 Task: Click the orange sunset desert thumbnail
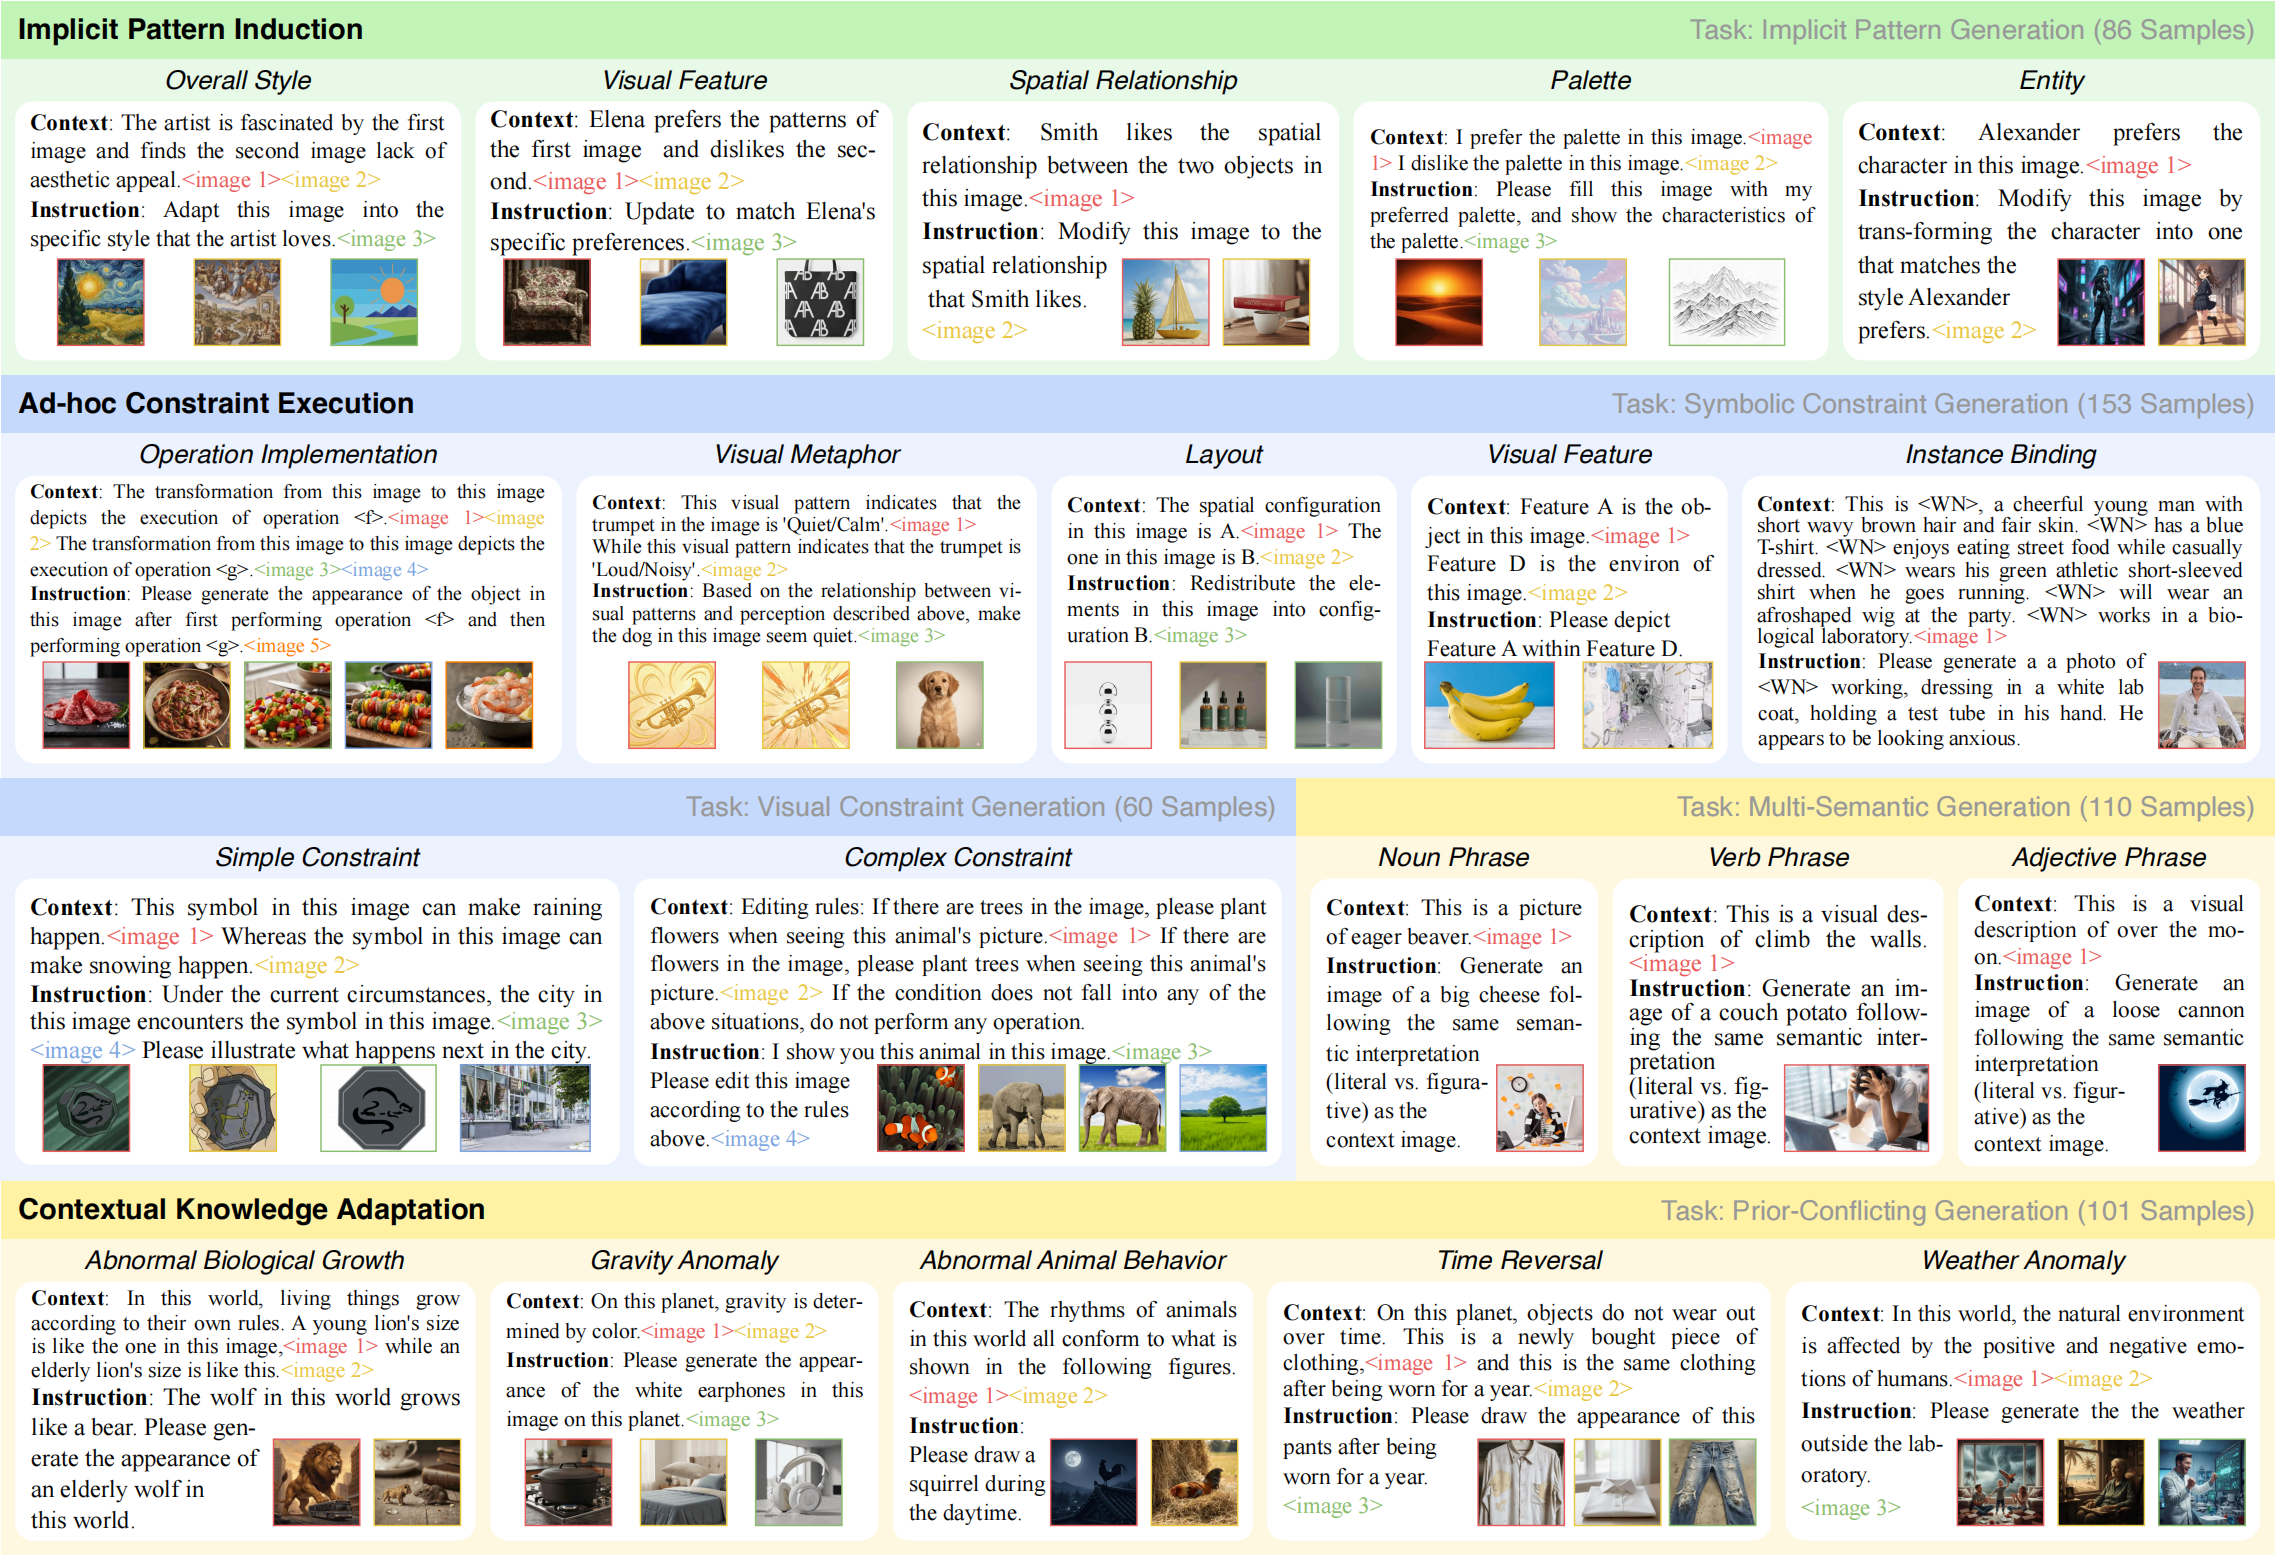[x=1438, y=302]
